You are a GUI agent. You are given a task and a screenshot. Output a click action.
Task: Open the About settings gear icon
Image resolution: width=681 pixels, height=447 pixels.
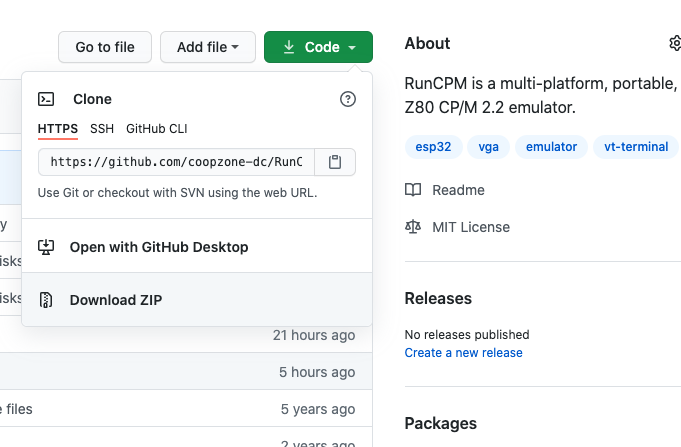(x=674, y=43)
